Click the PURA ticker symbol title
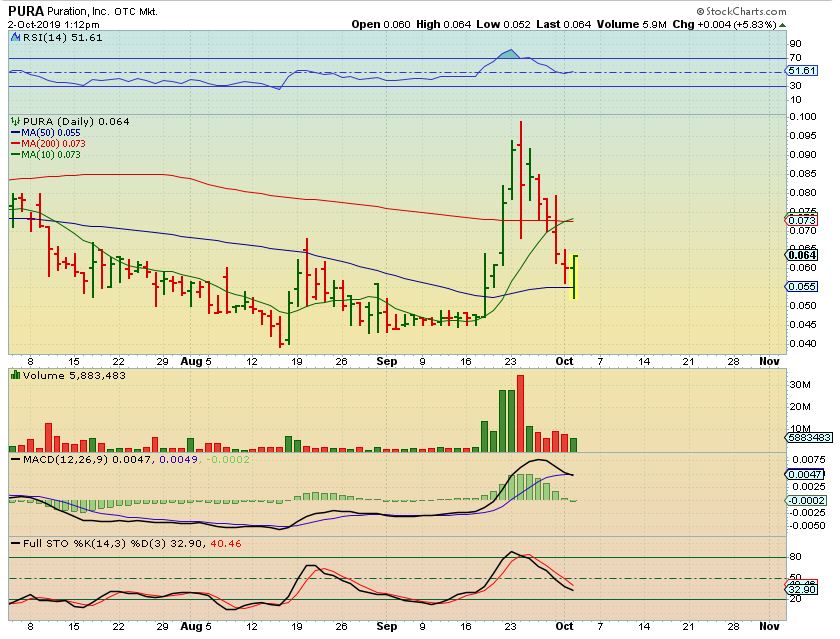Viewport: 840px width, 639px height. click(x=26, y=11)
